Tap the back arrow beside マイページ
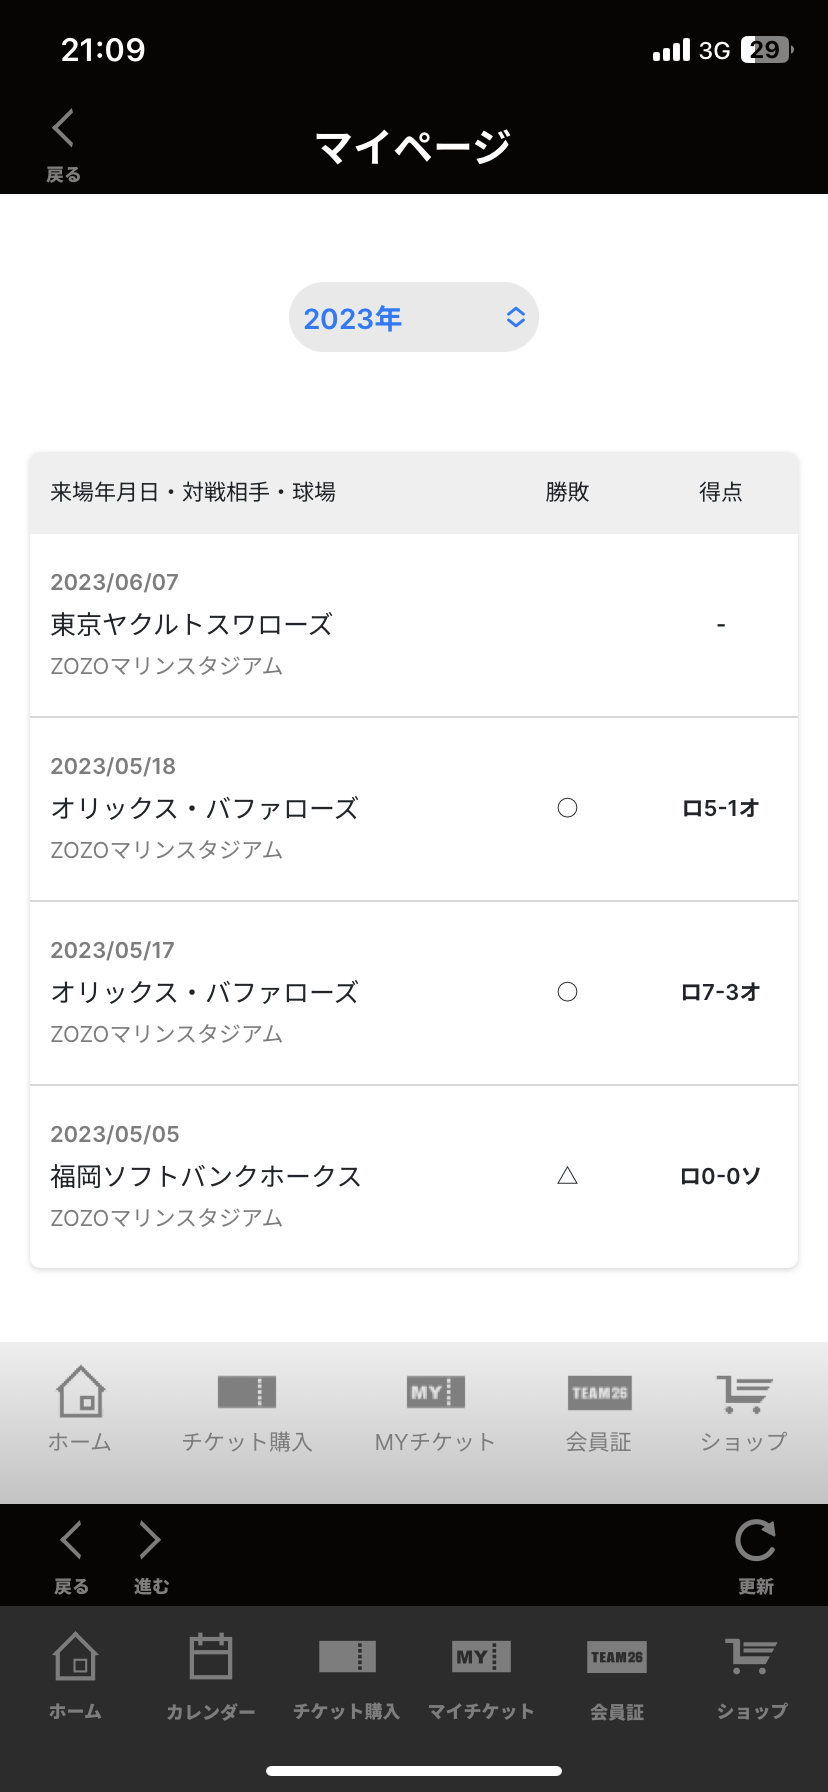This screenshot has height=1792, width=828. coord(63,130)
